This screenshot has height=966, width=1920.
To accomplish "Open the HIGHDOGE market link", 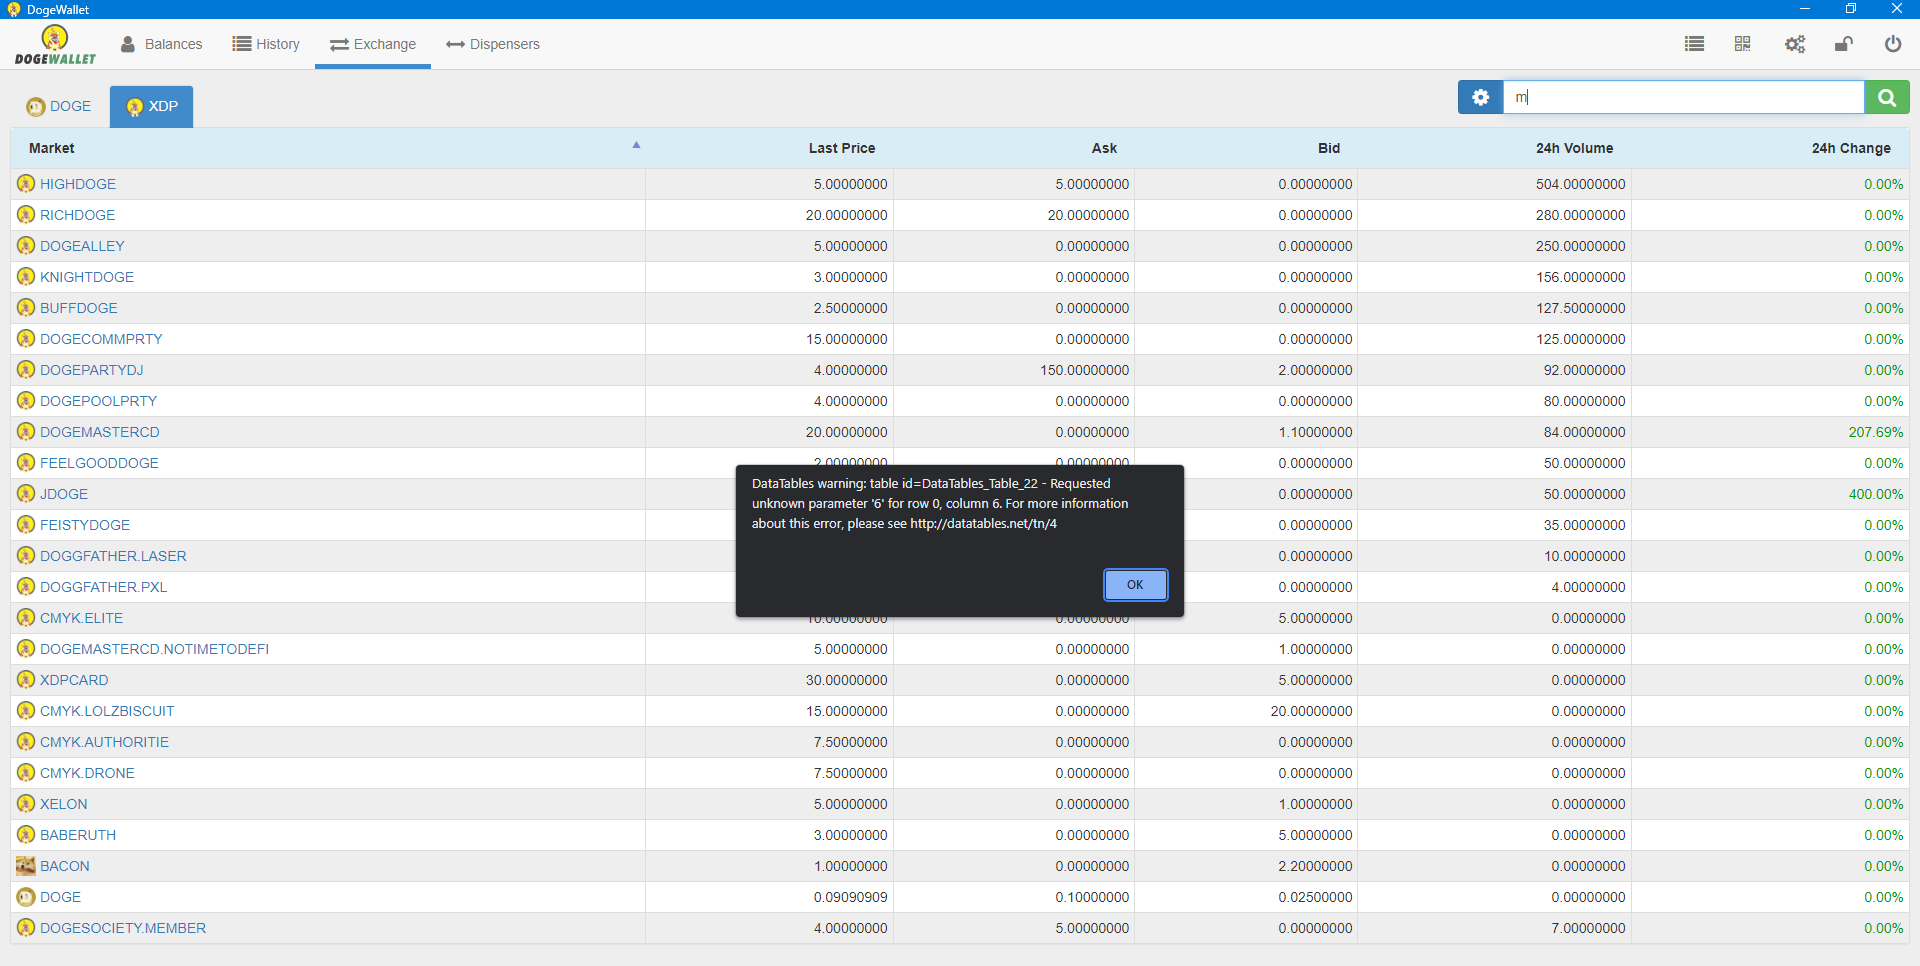I will point(78,184).
